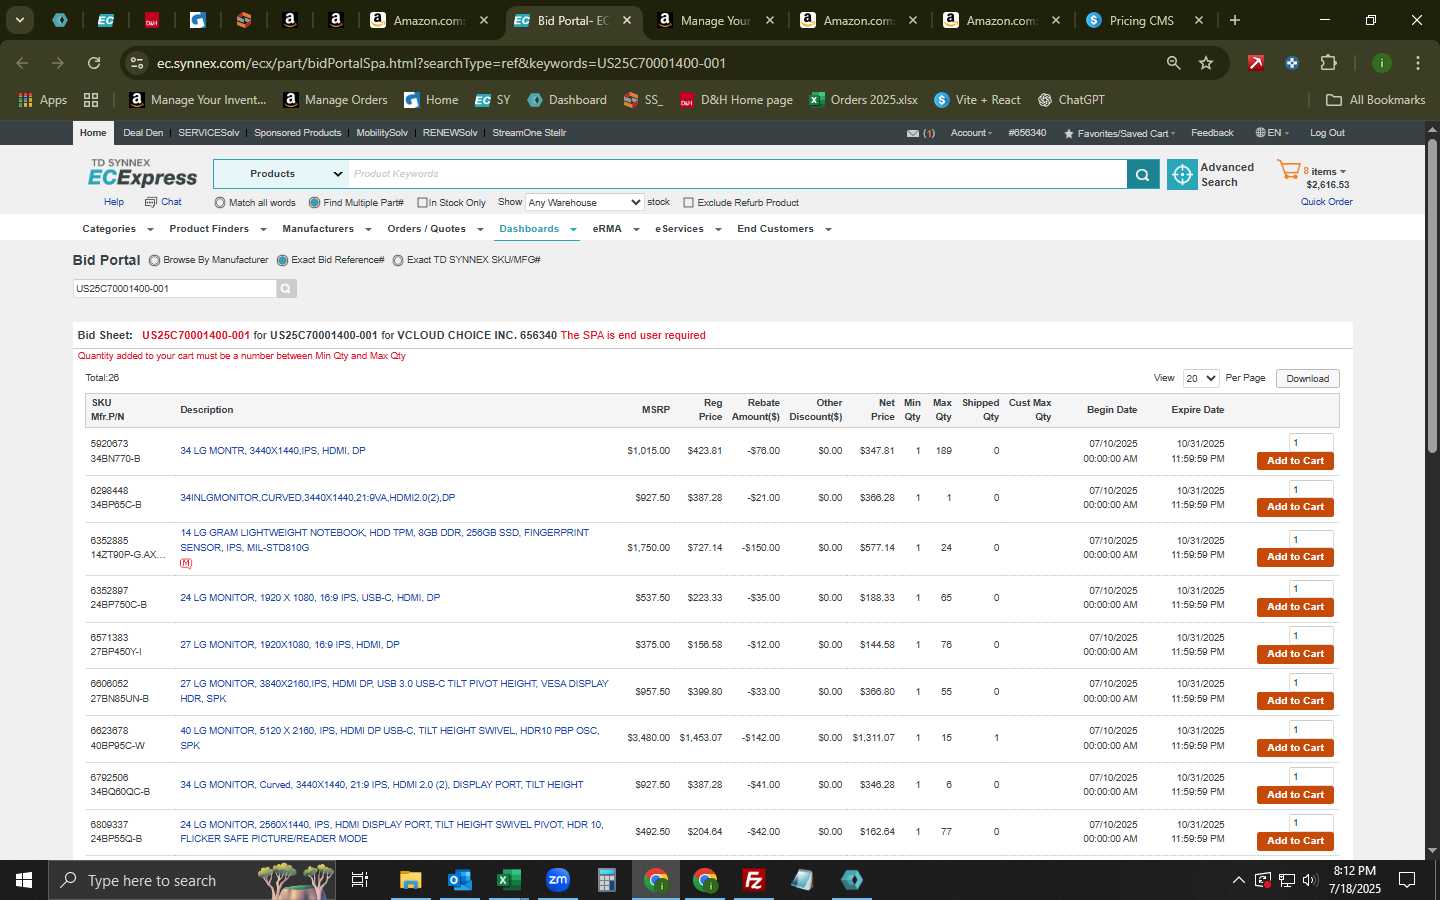The width and height of the screenshot is (1440, 900).
Task: Open Chrome zoom magnifier in address bar
Action: pyautogui.click(x=1174, y=63)
